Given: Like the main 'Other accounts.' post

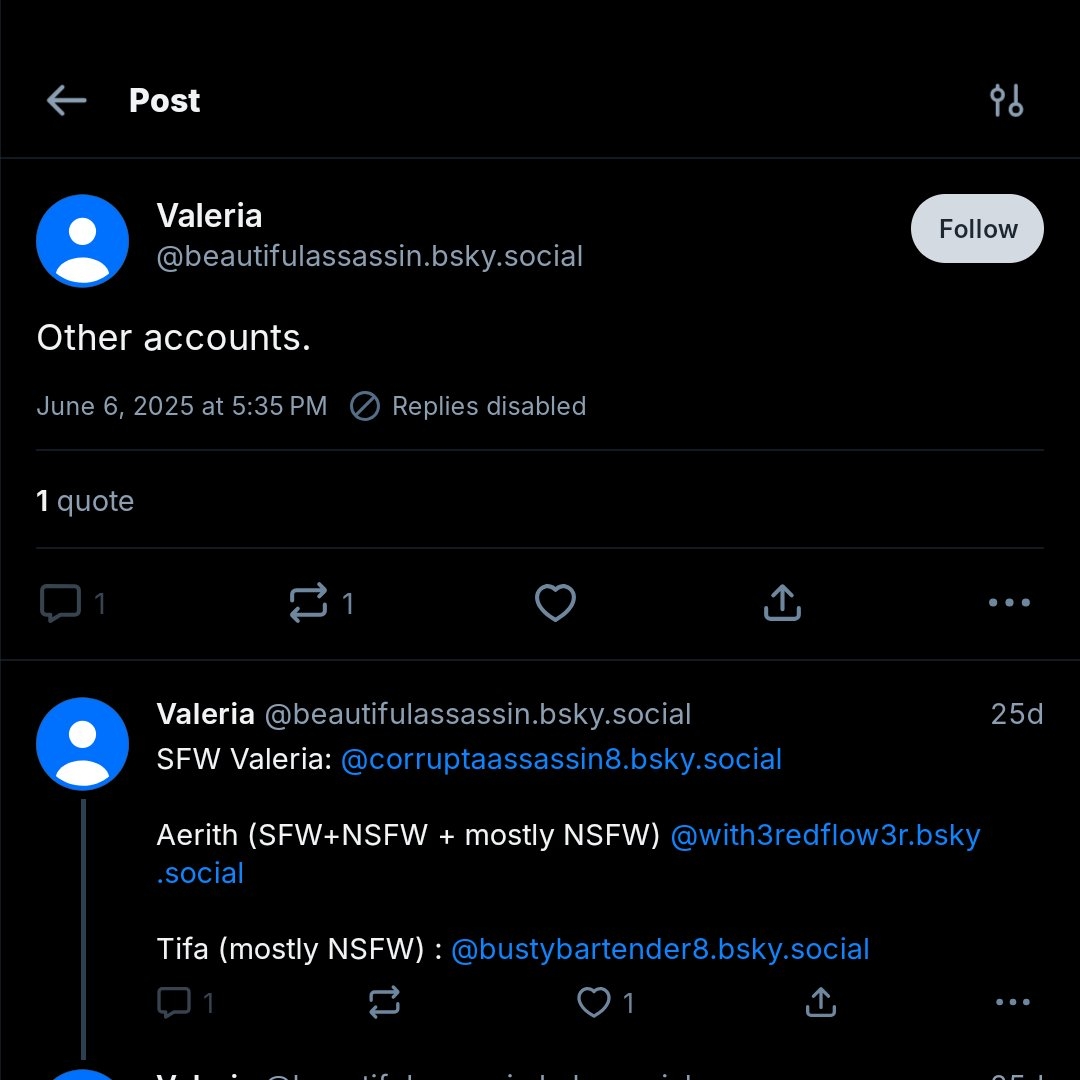Looking at the screenshot, I should pos(555,603).
